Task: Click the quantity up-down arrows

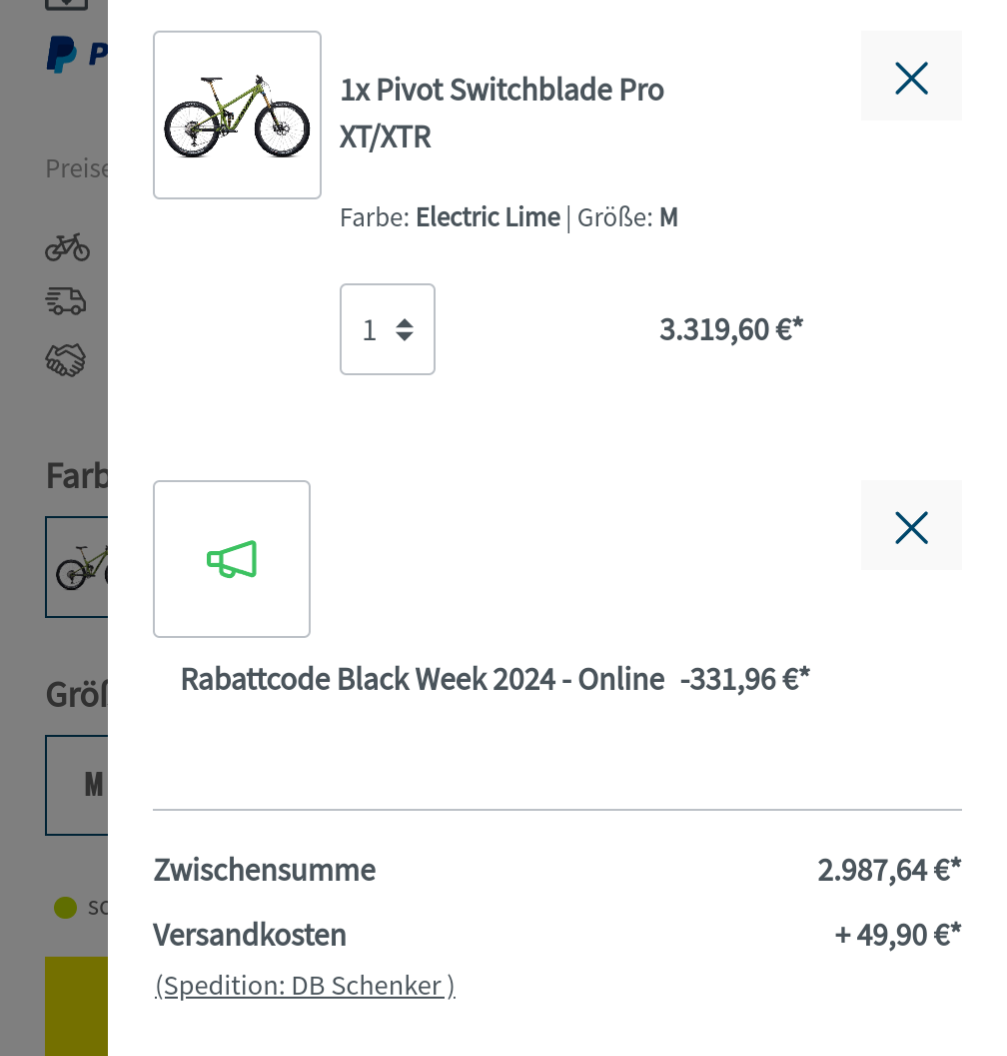Action: pos(404,329)
